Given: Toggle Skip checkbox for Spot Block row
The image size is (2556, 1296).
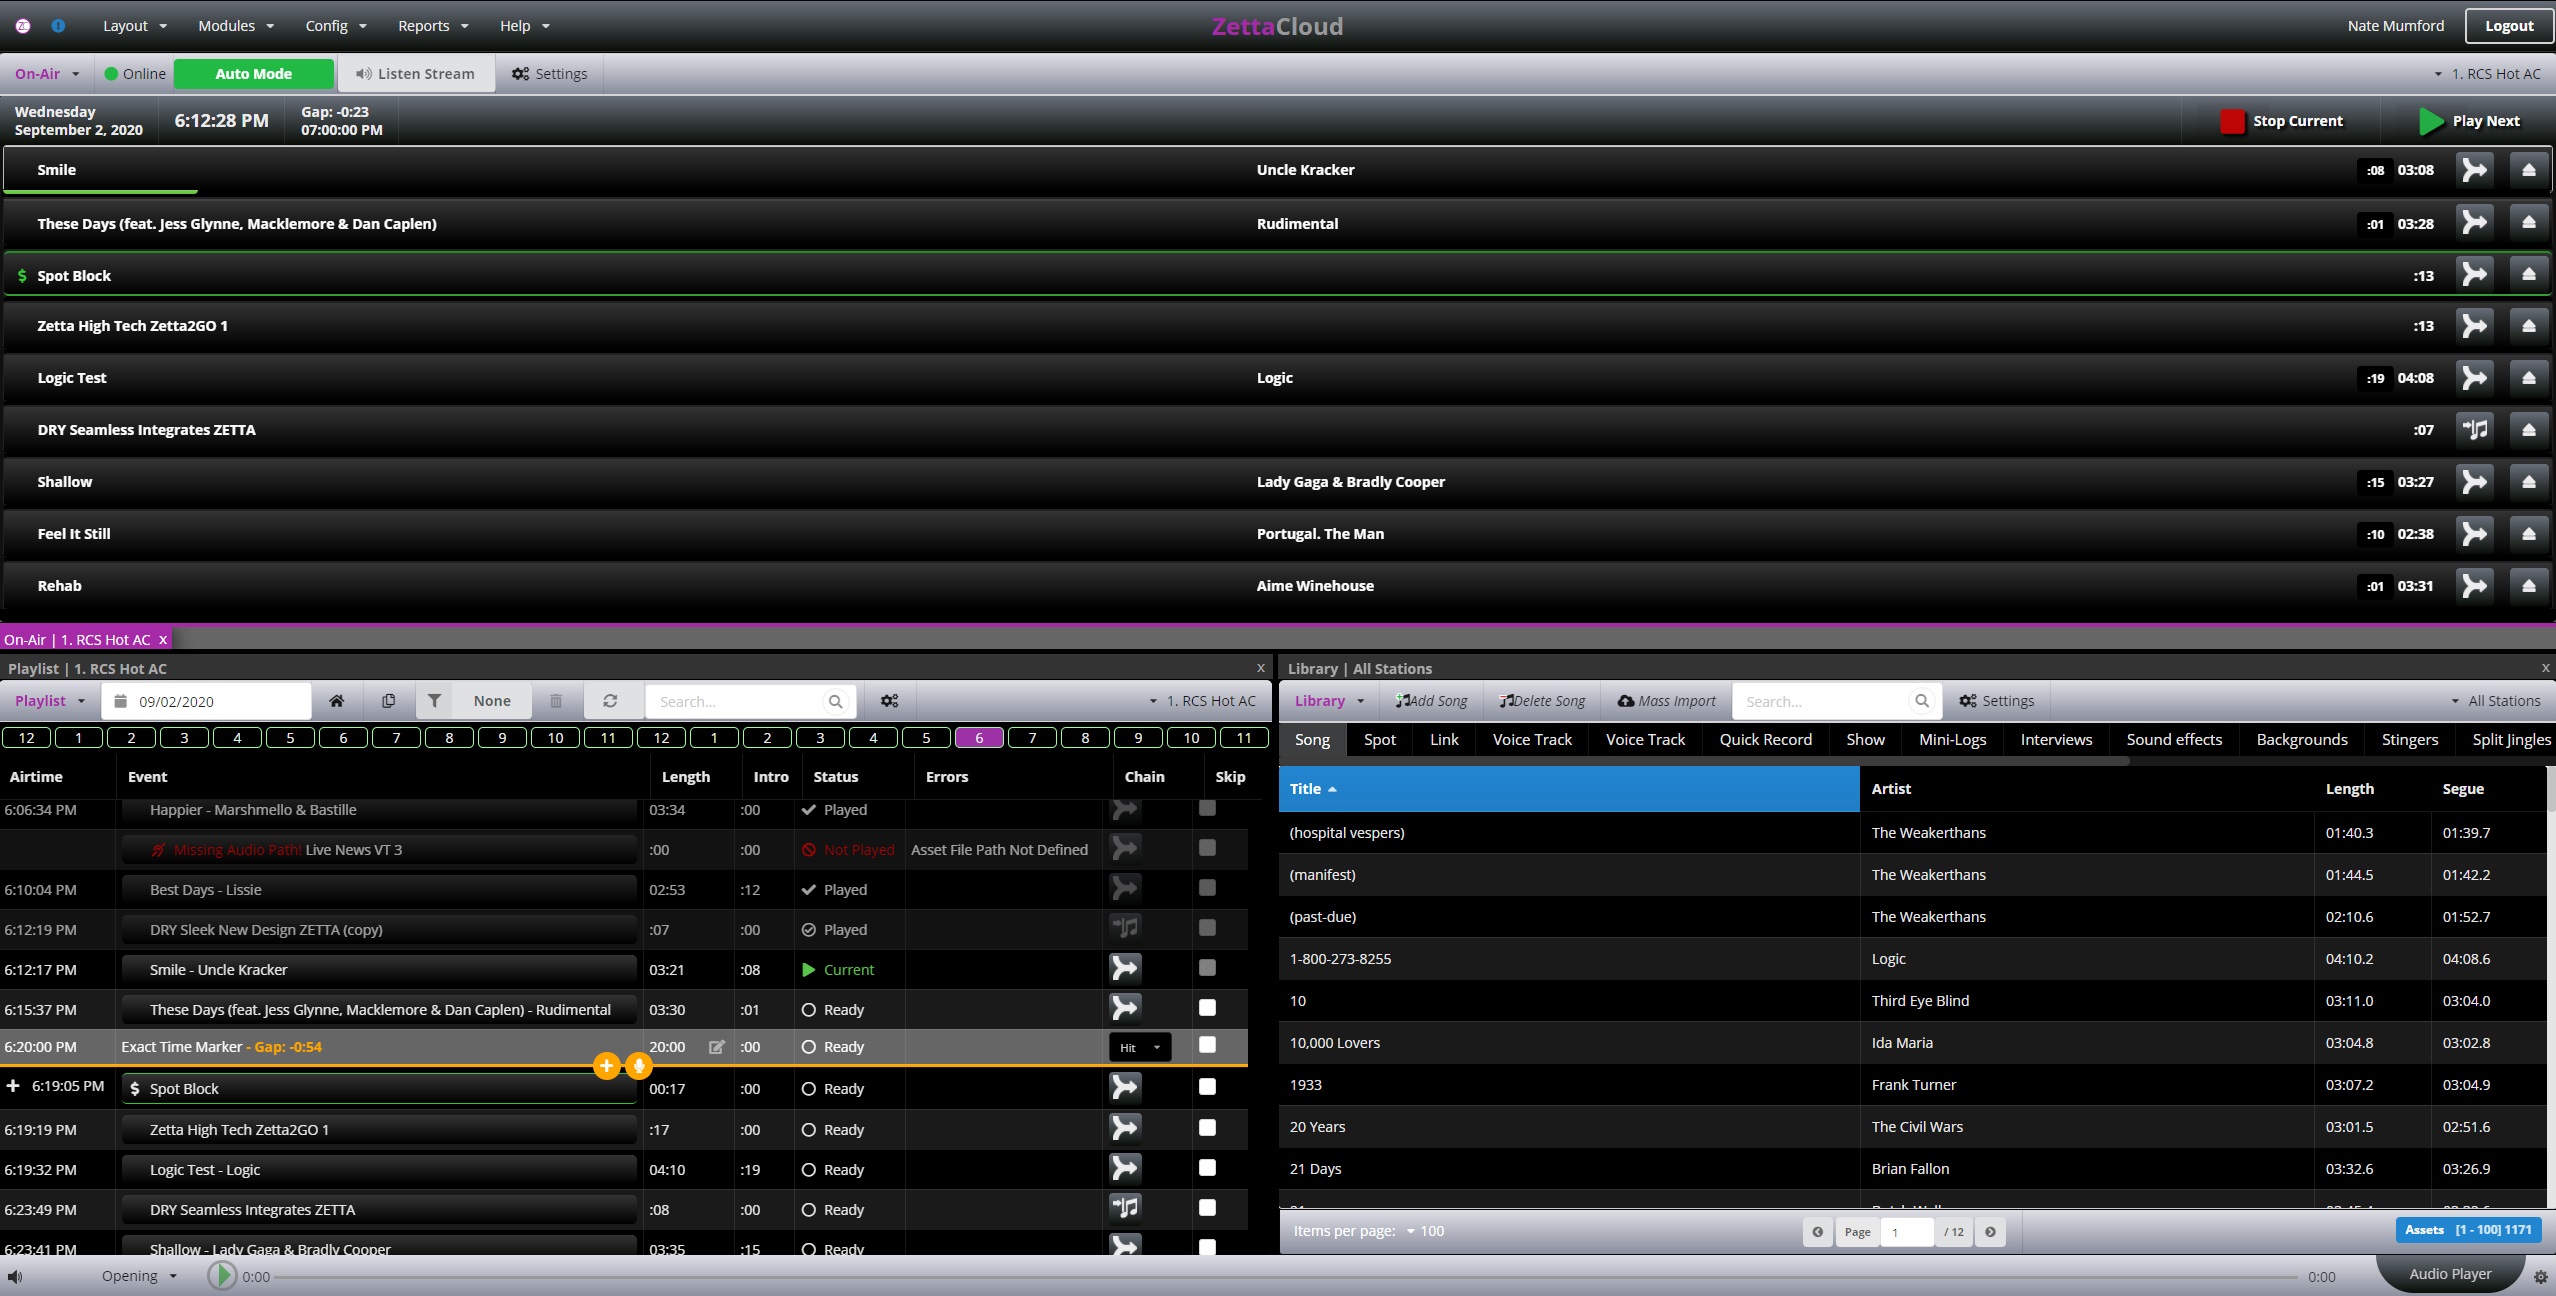Looking at the screenshot, I should pyautogui.click(x=1207, y=1087).
